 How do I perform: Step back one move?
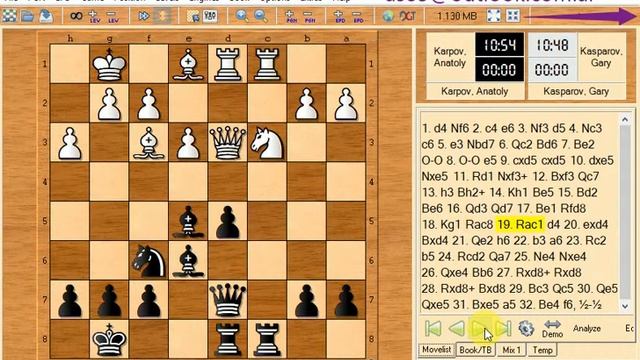tap(457, 328)
